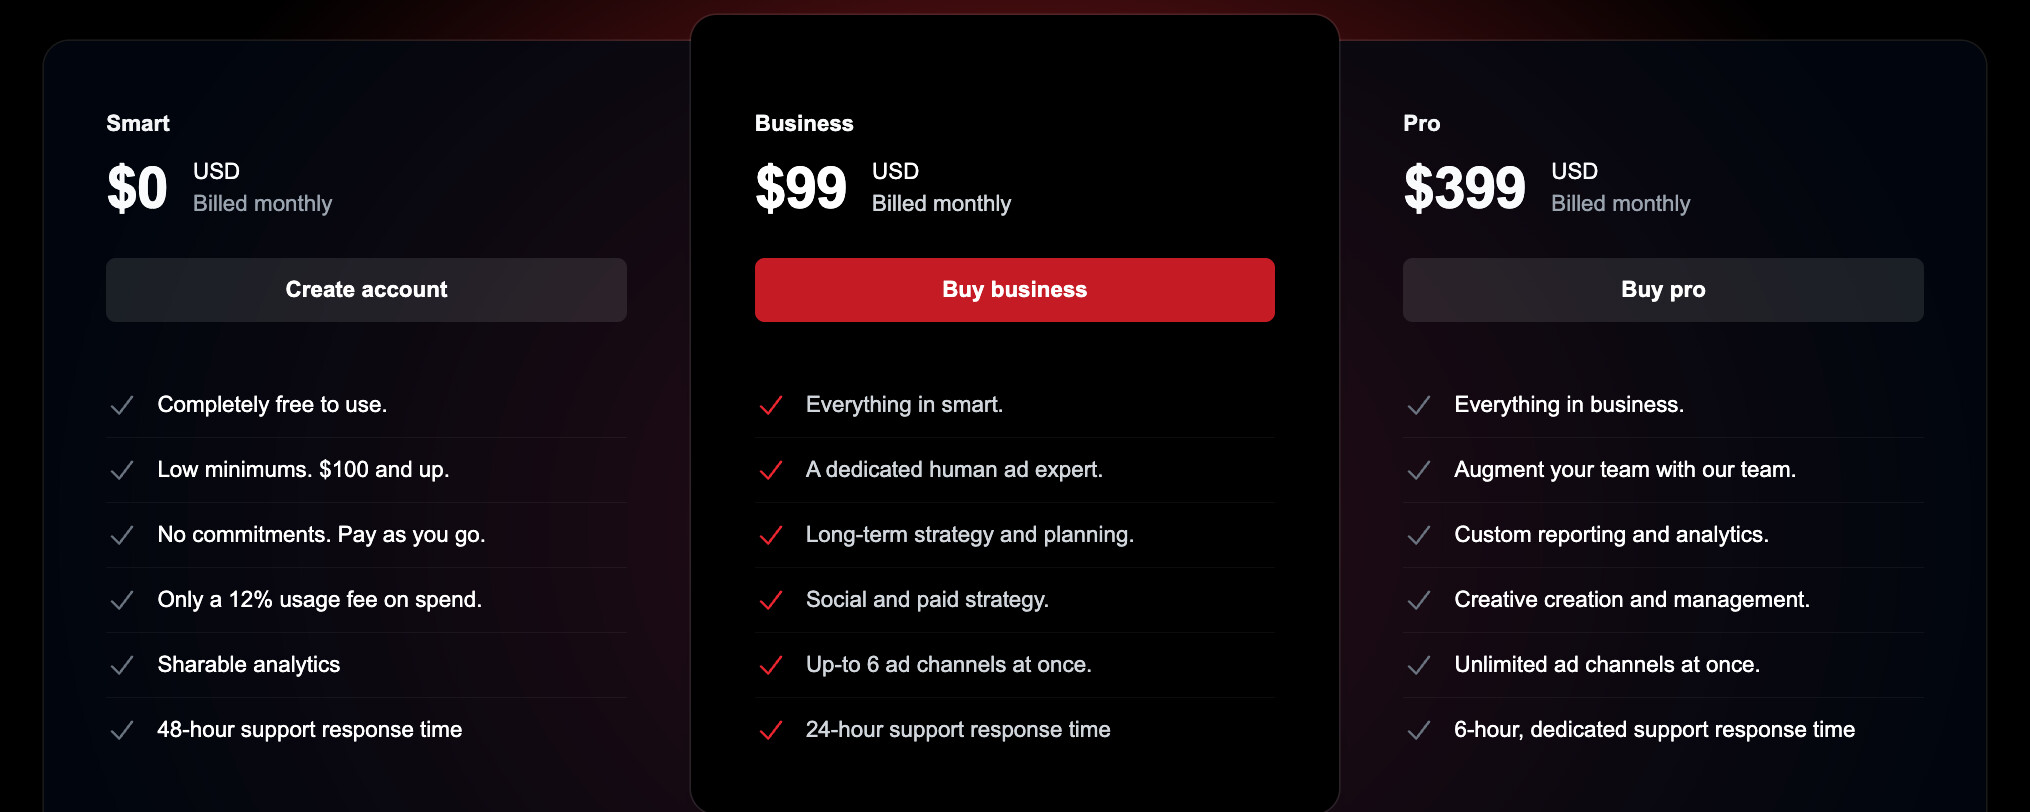The height and width of the screenshot is (812, 2030).
Task: Click checkmark next to Custom reporting and analytics
Action: click(x=1418, y=535)
